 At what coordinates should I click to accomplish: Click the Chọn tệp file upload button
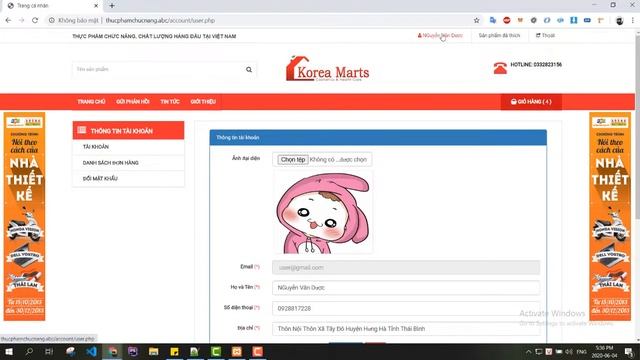point(293,160)
